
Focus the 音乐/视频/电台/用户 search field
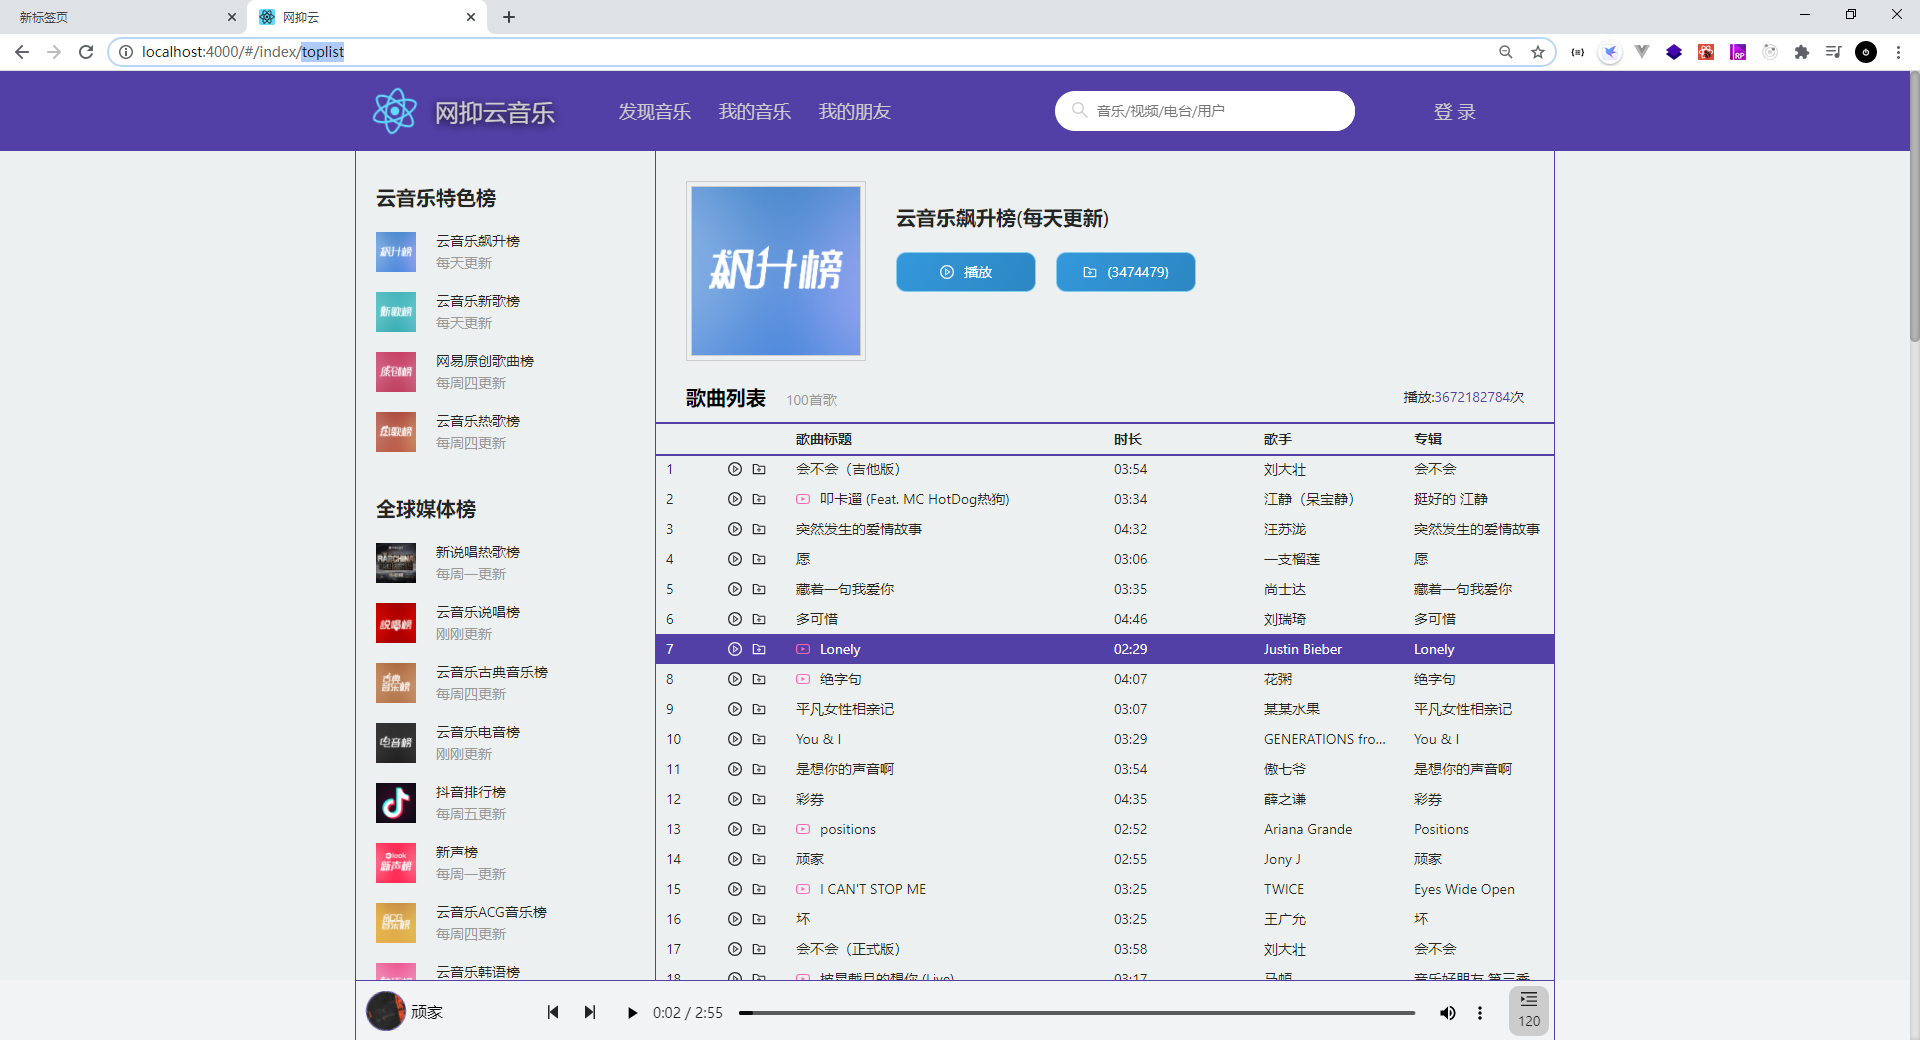point(1204,111)
